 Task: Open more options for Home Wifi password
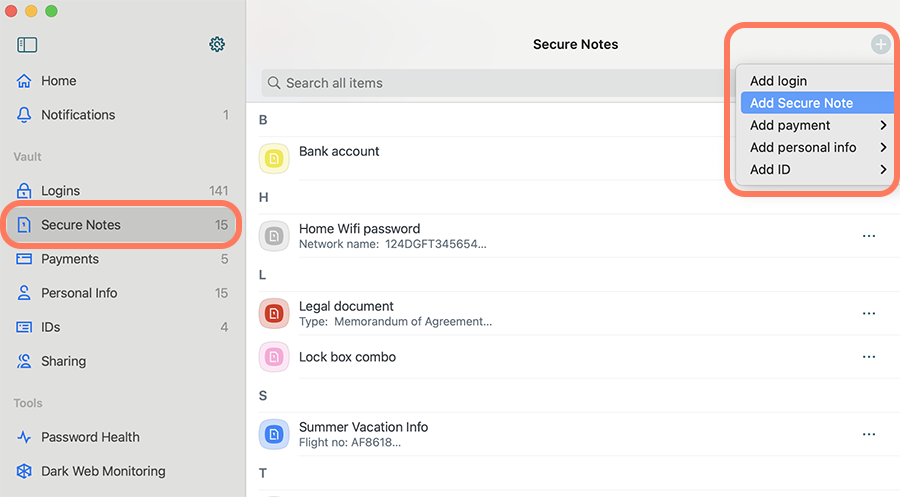pos(868,236)
